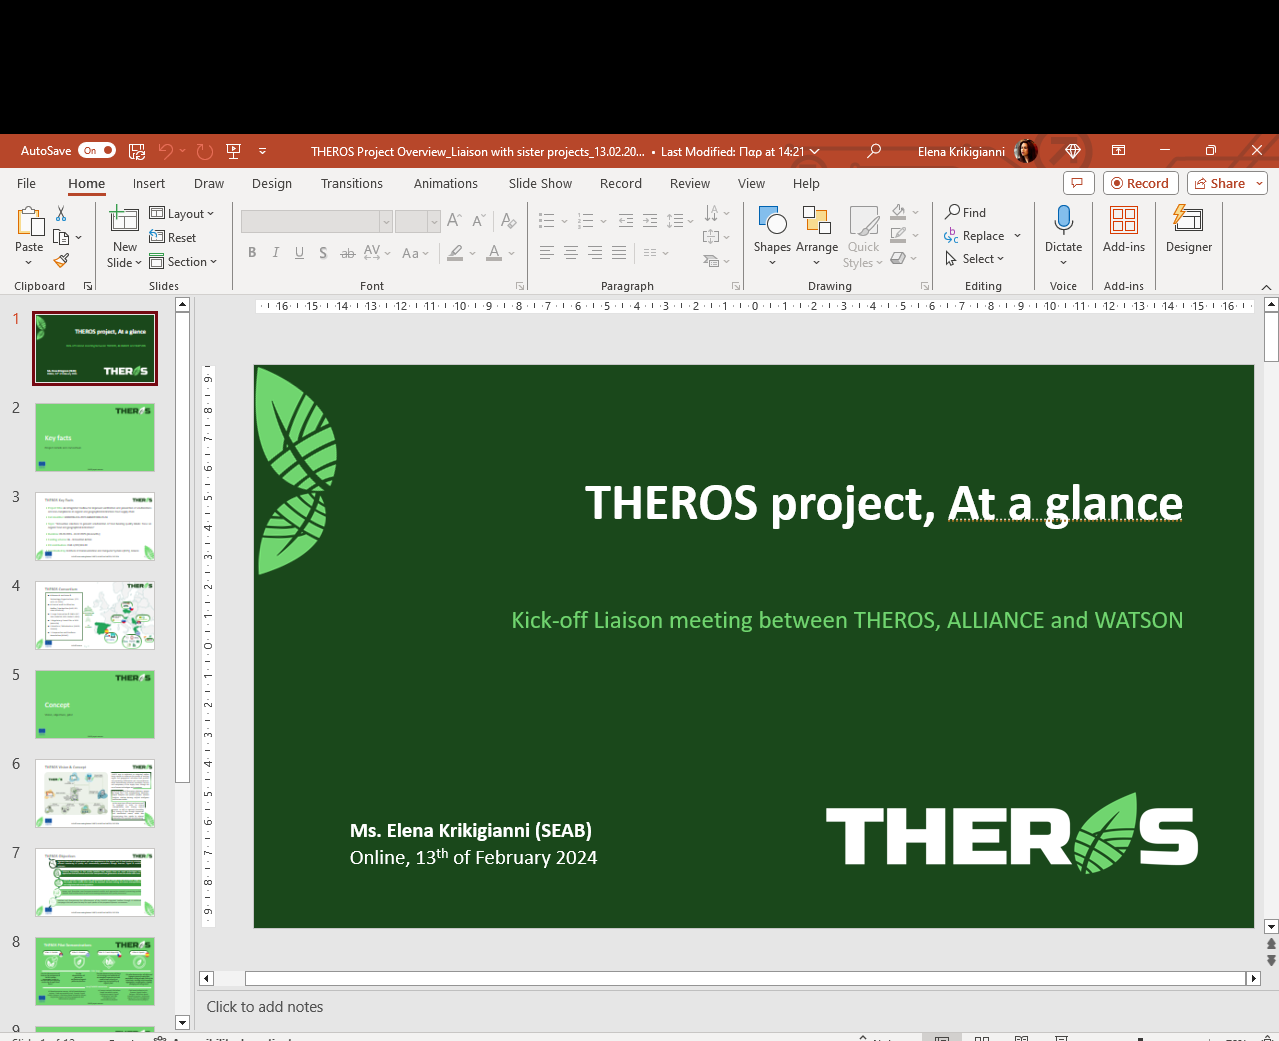Click the Shape Fill paint bucket icon
Viewport: 1279px width, 1041px height.
tap(898, 212)
